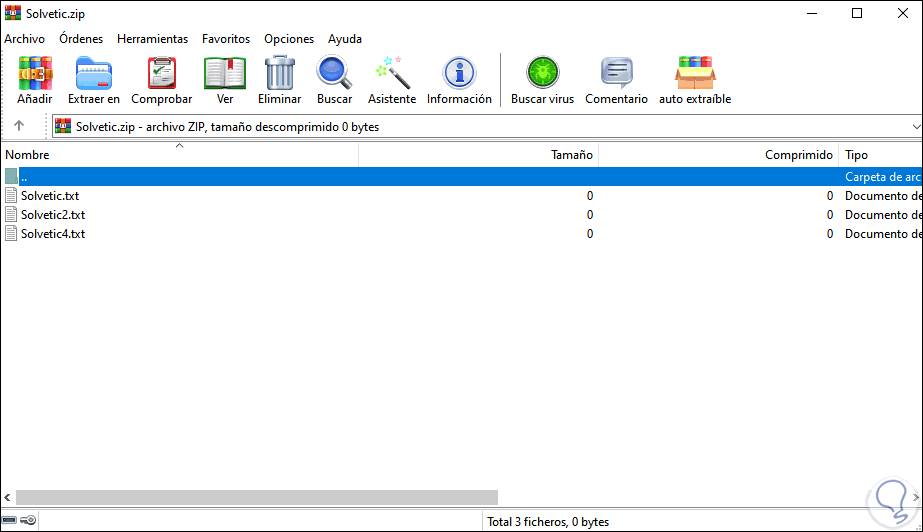Click the Solvetic.txt file icon
This screenshot has width=923, height=532.
click(x=11, y=195)
